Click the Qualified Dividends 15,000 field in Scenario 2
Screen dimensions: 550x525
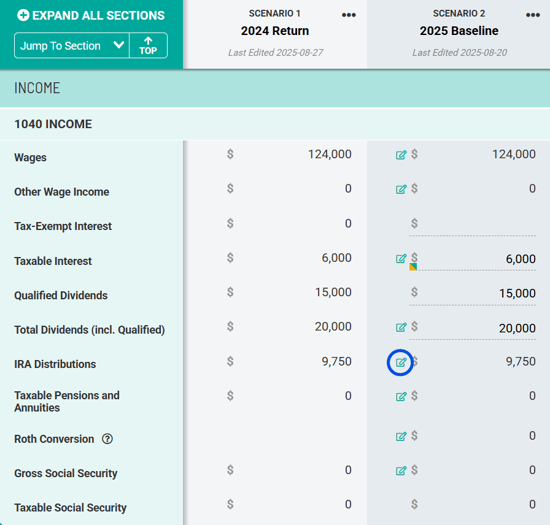coord(472,294)
